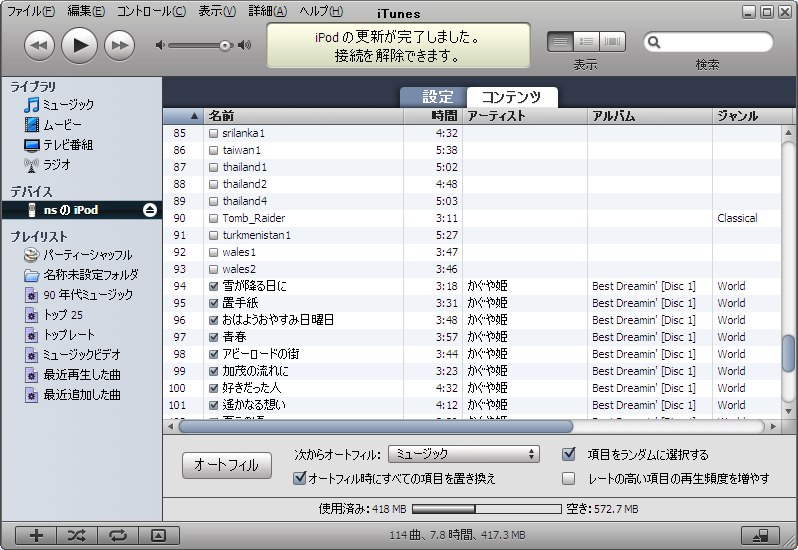Toggle shuffle at the bottom bar
This screenshot has width=798, height=550.
pos(77,535)
